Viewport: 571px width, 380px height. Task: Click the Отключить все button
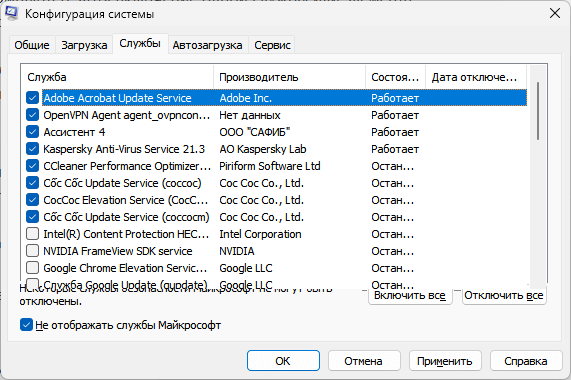(x=504, y=296)
